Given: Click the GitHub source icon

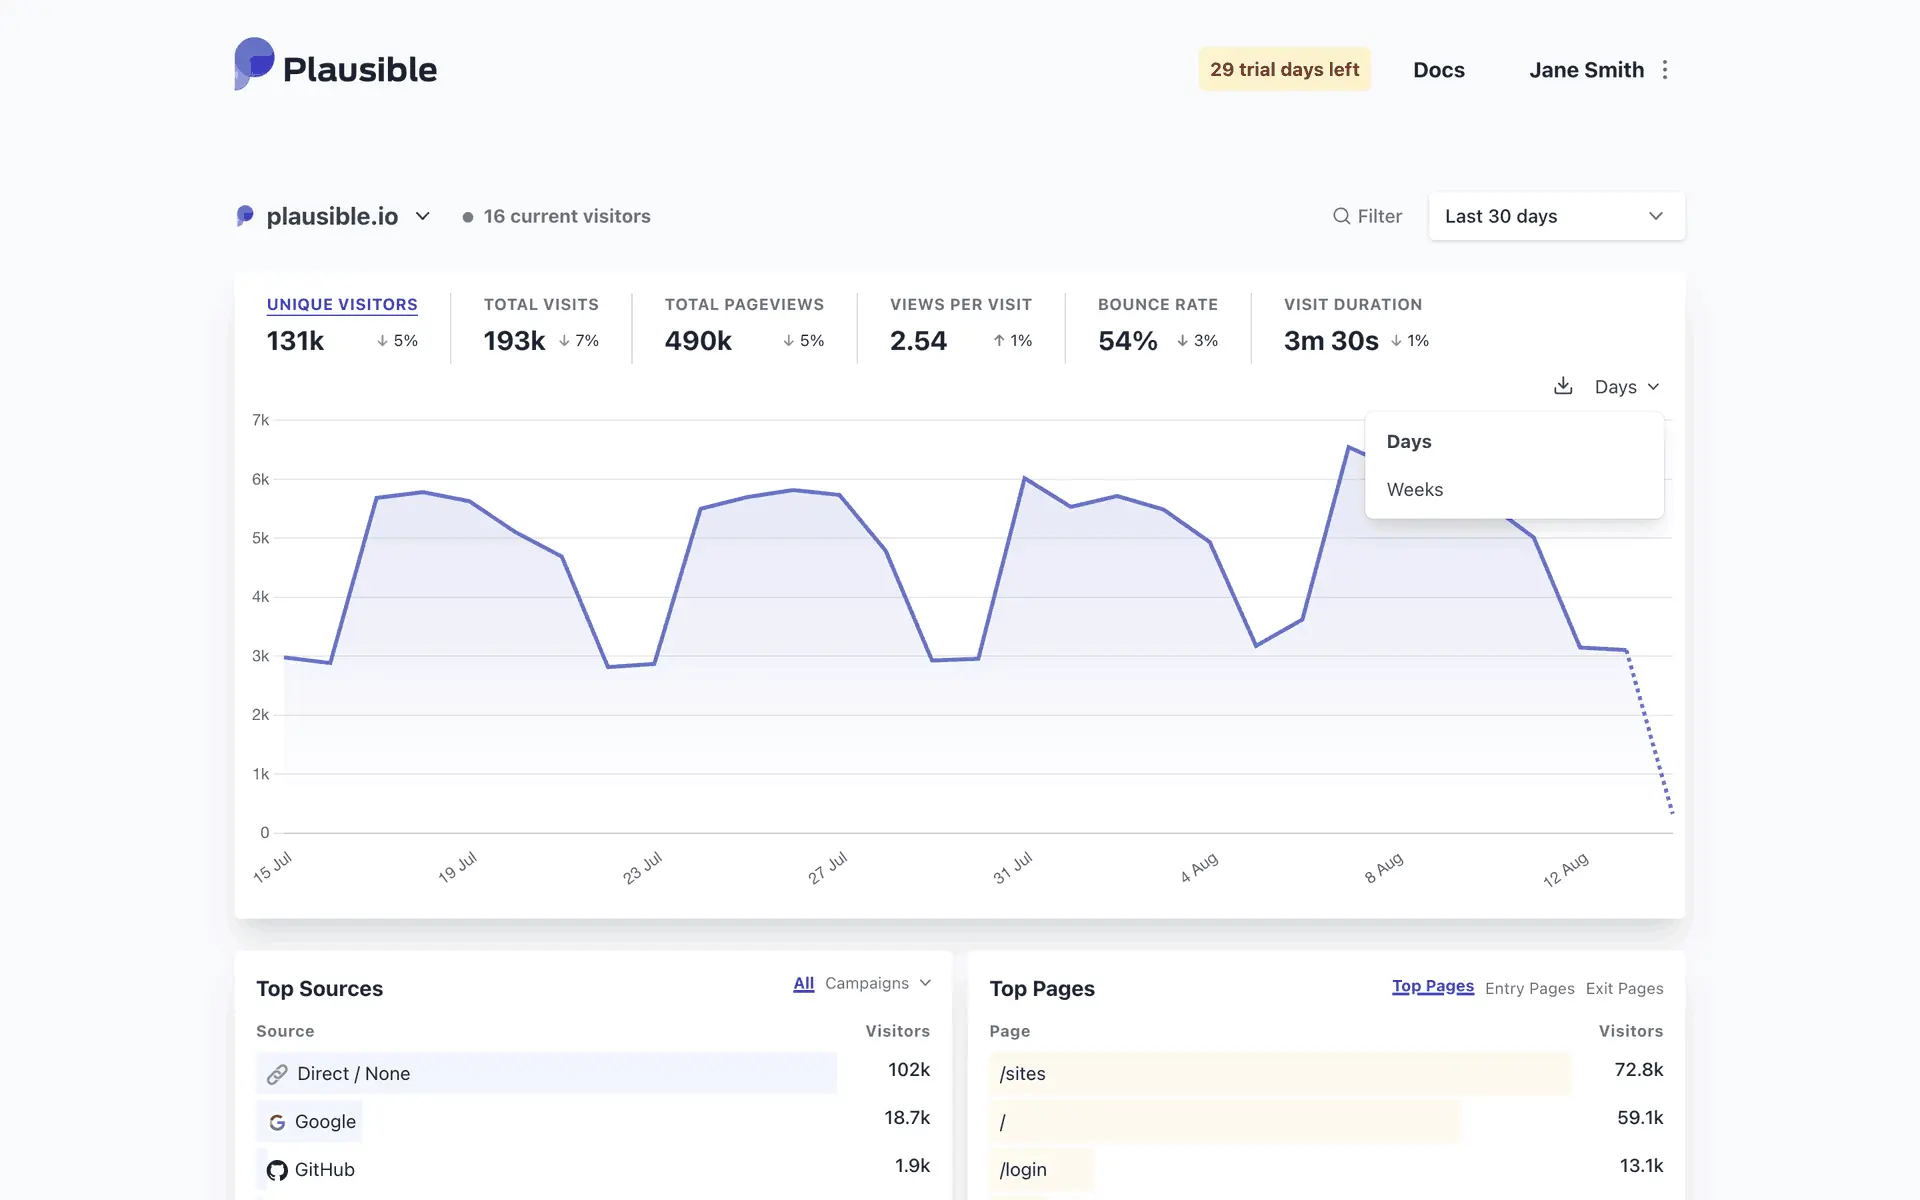Looking at the screenshot, I should (x=277, y=1170).
